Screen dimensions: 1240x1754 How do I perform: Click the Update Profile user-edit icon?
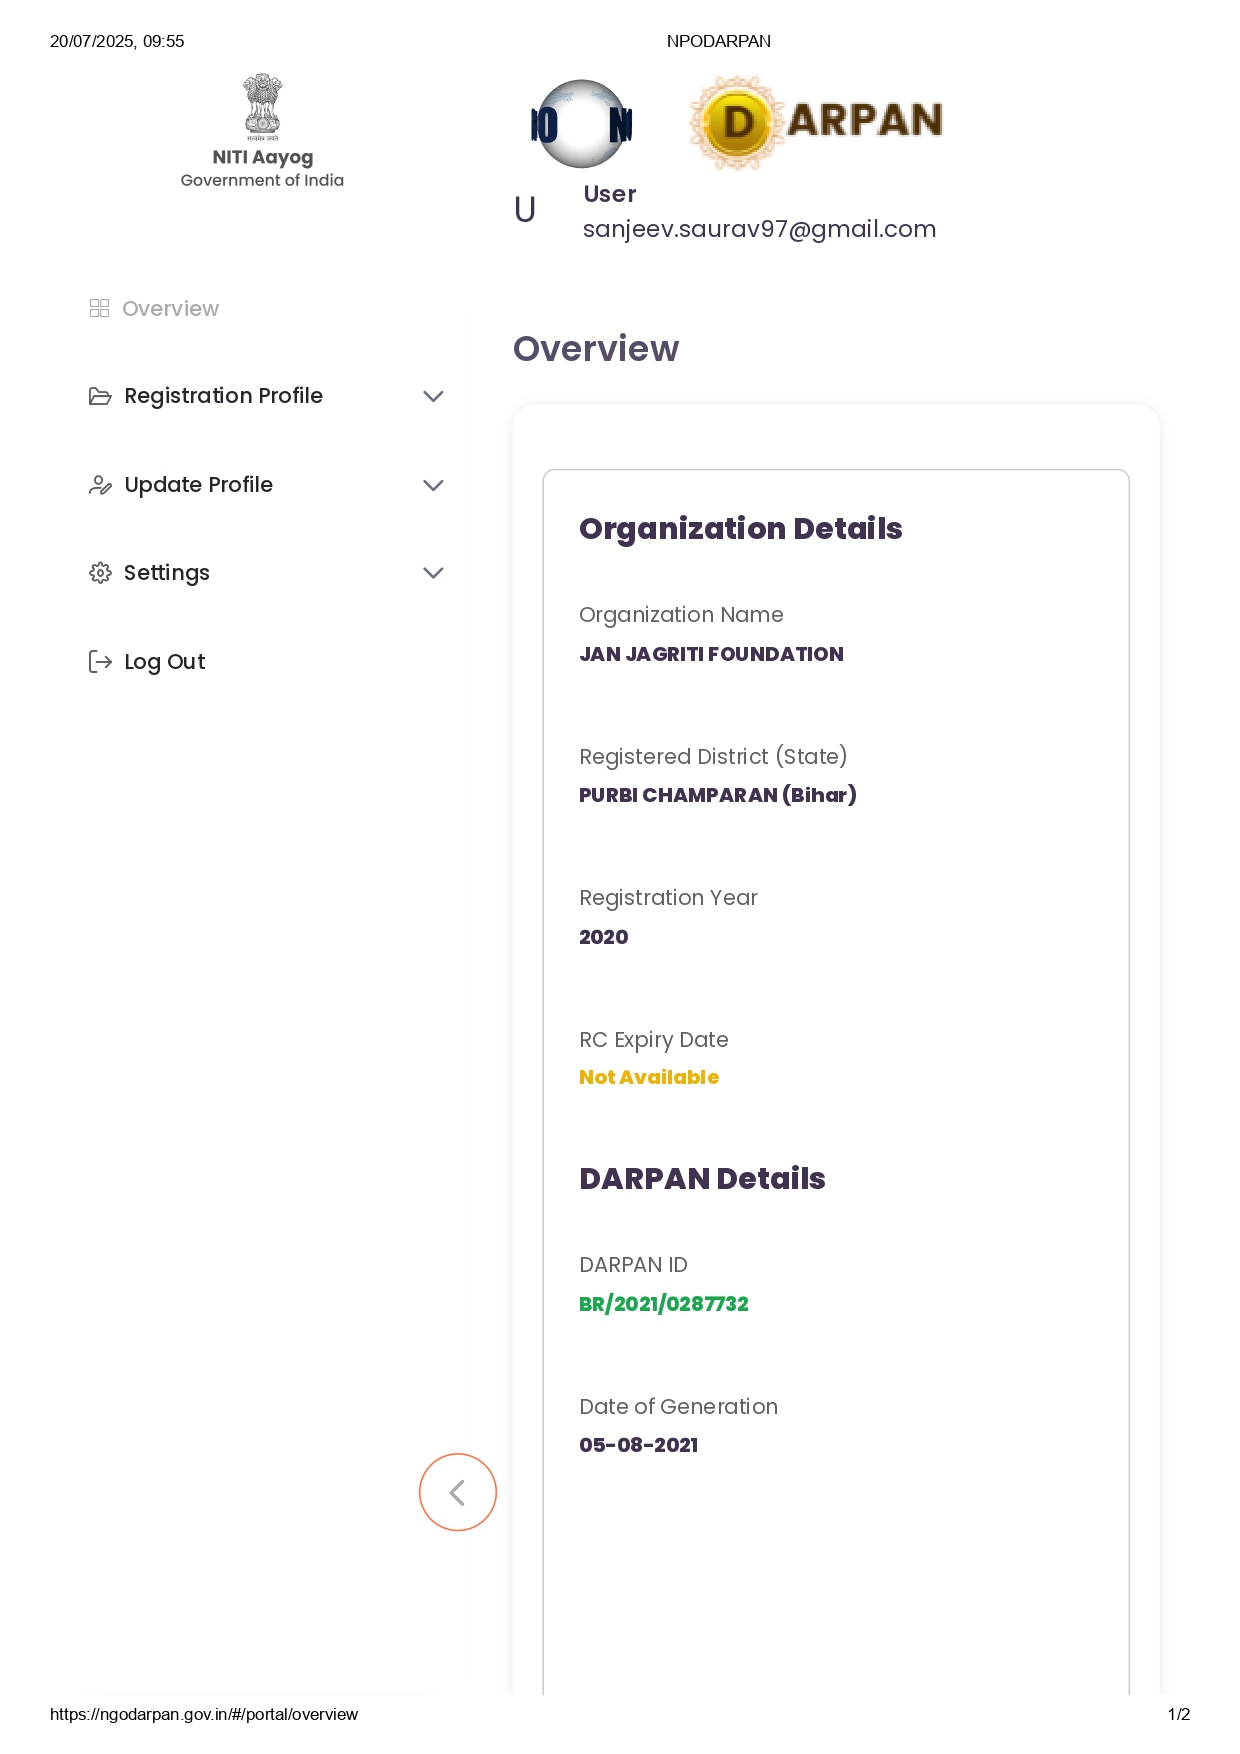tap(100, 486)
